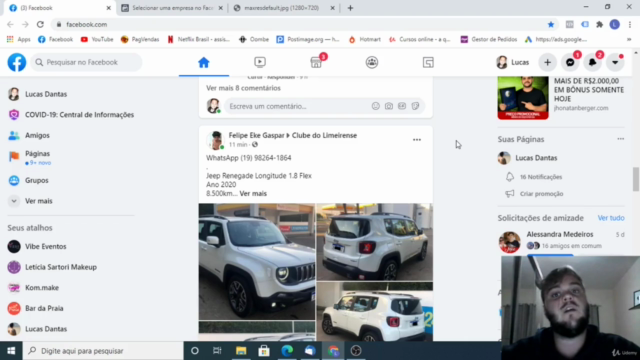This screenshot has width=640, height=360.
Task: Open the Gaming tab in top navigation
Action: coord(428,62)
